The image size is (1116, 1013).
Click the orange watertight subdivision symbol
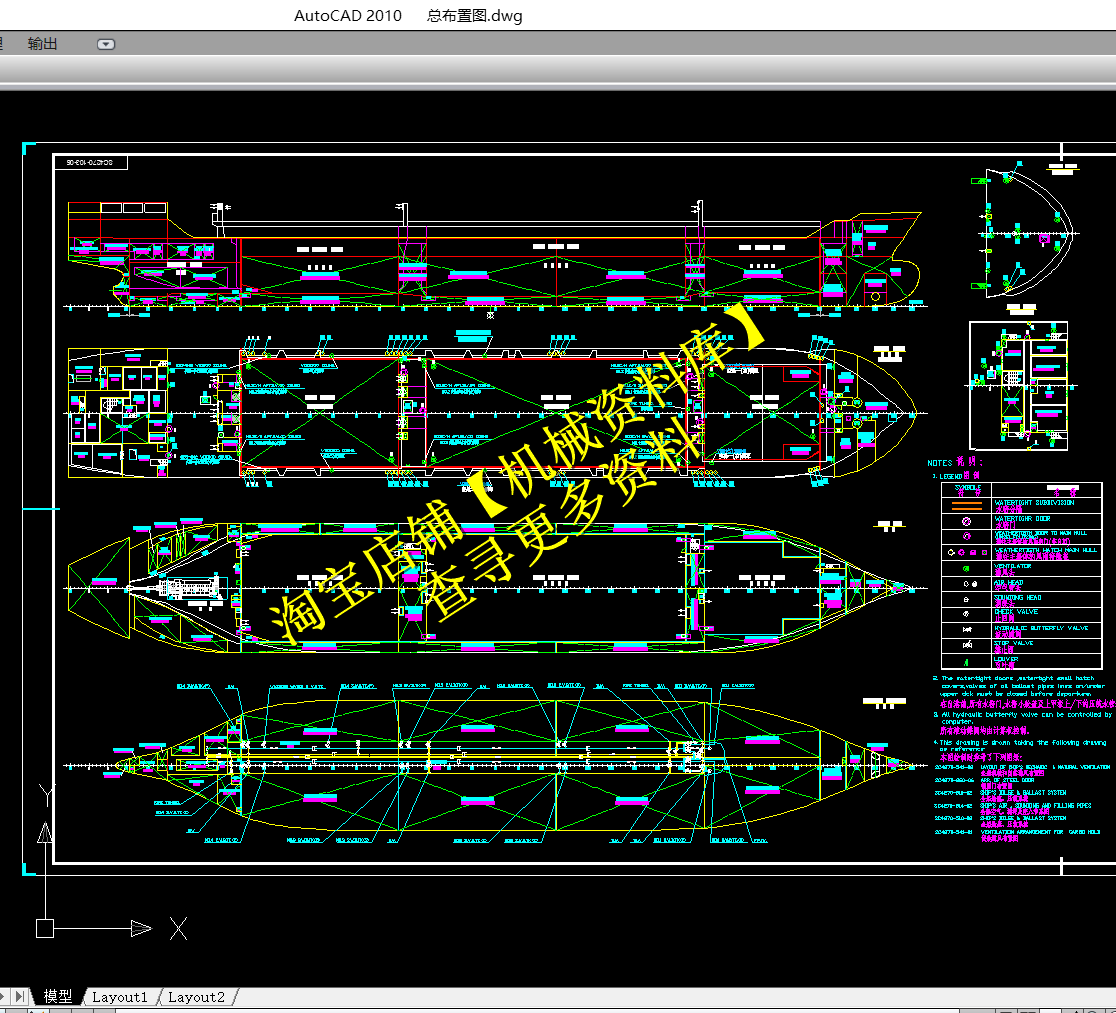[x=967, y=506]
